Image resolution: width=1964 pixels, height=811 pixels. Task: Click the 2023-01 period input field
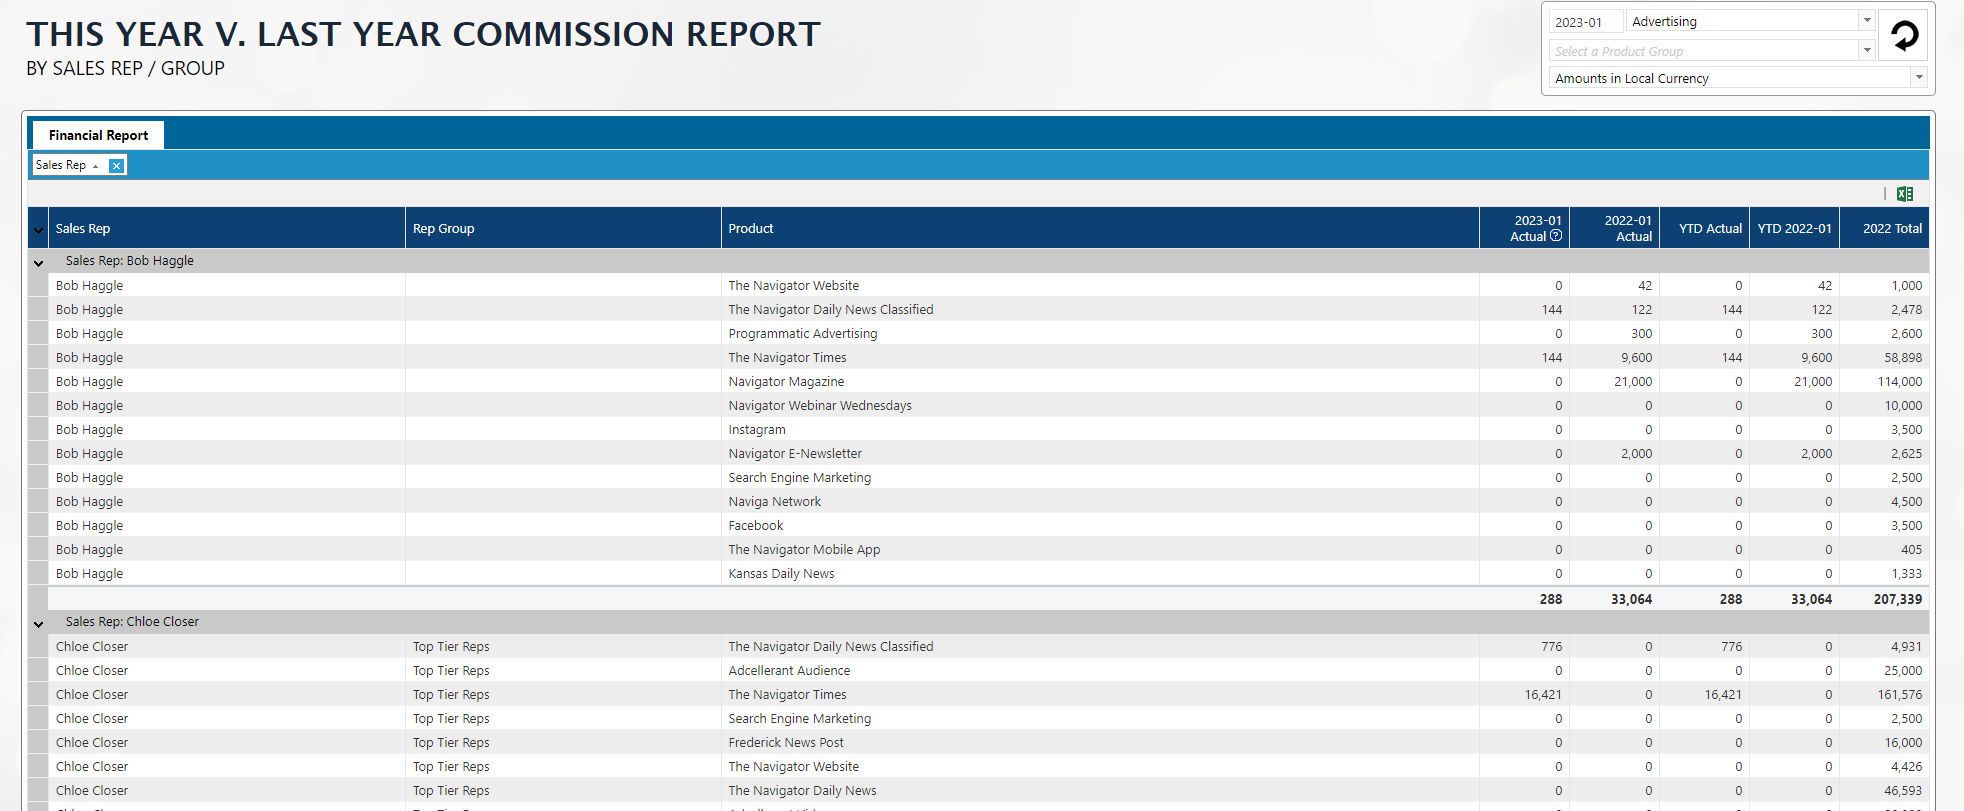[x=1584, y=22]
